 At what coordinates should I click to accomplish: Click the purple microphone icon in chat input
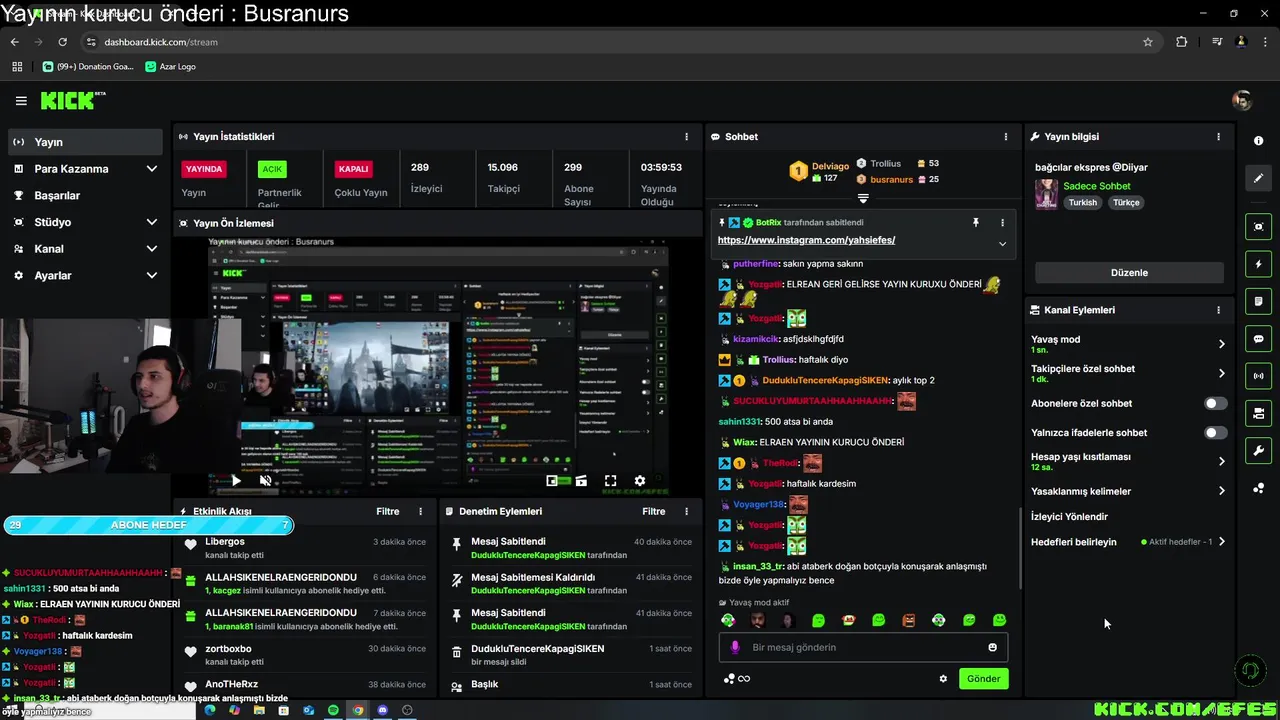coord(735,648)
